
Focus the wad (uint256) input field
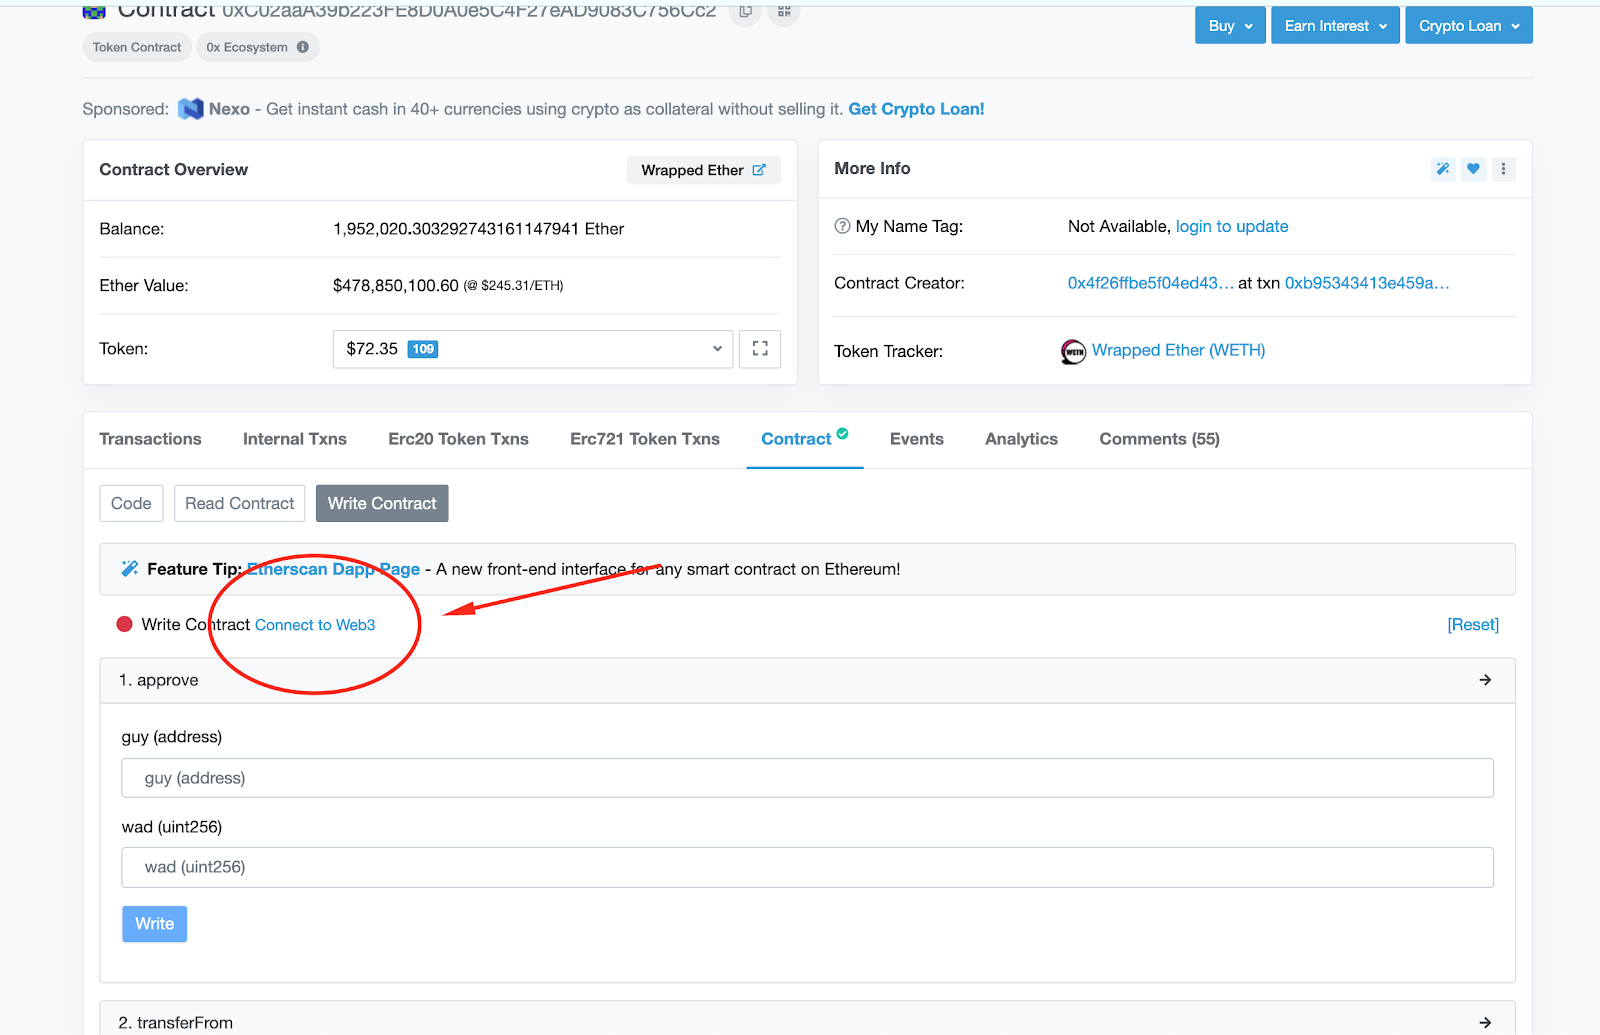[808, 867]
